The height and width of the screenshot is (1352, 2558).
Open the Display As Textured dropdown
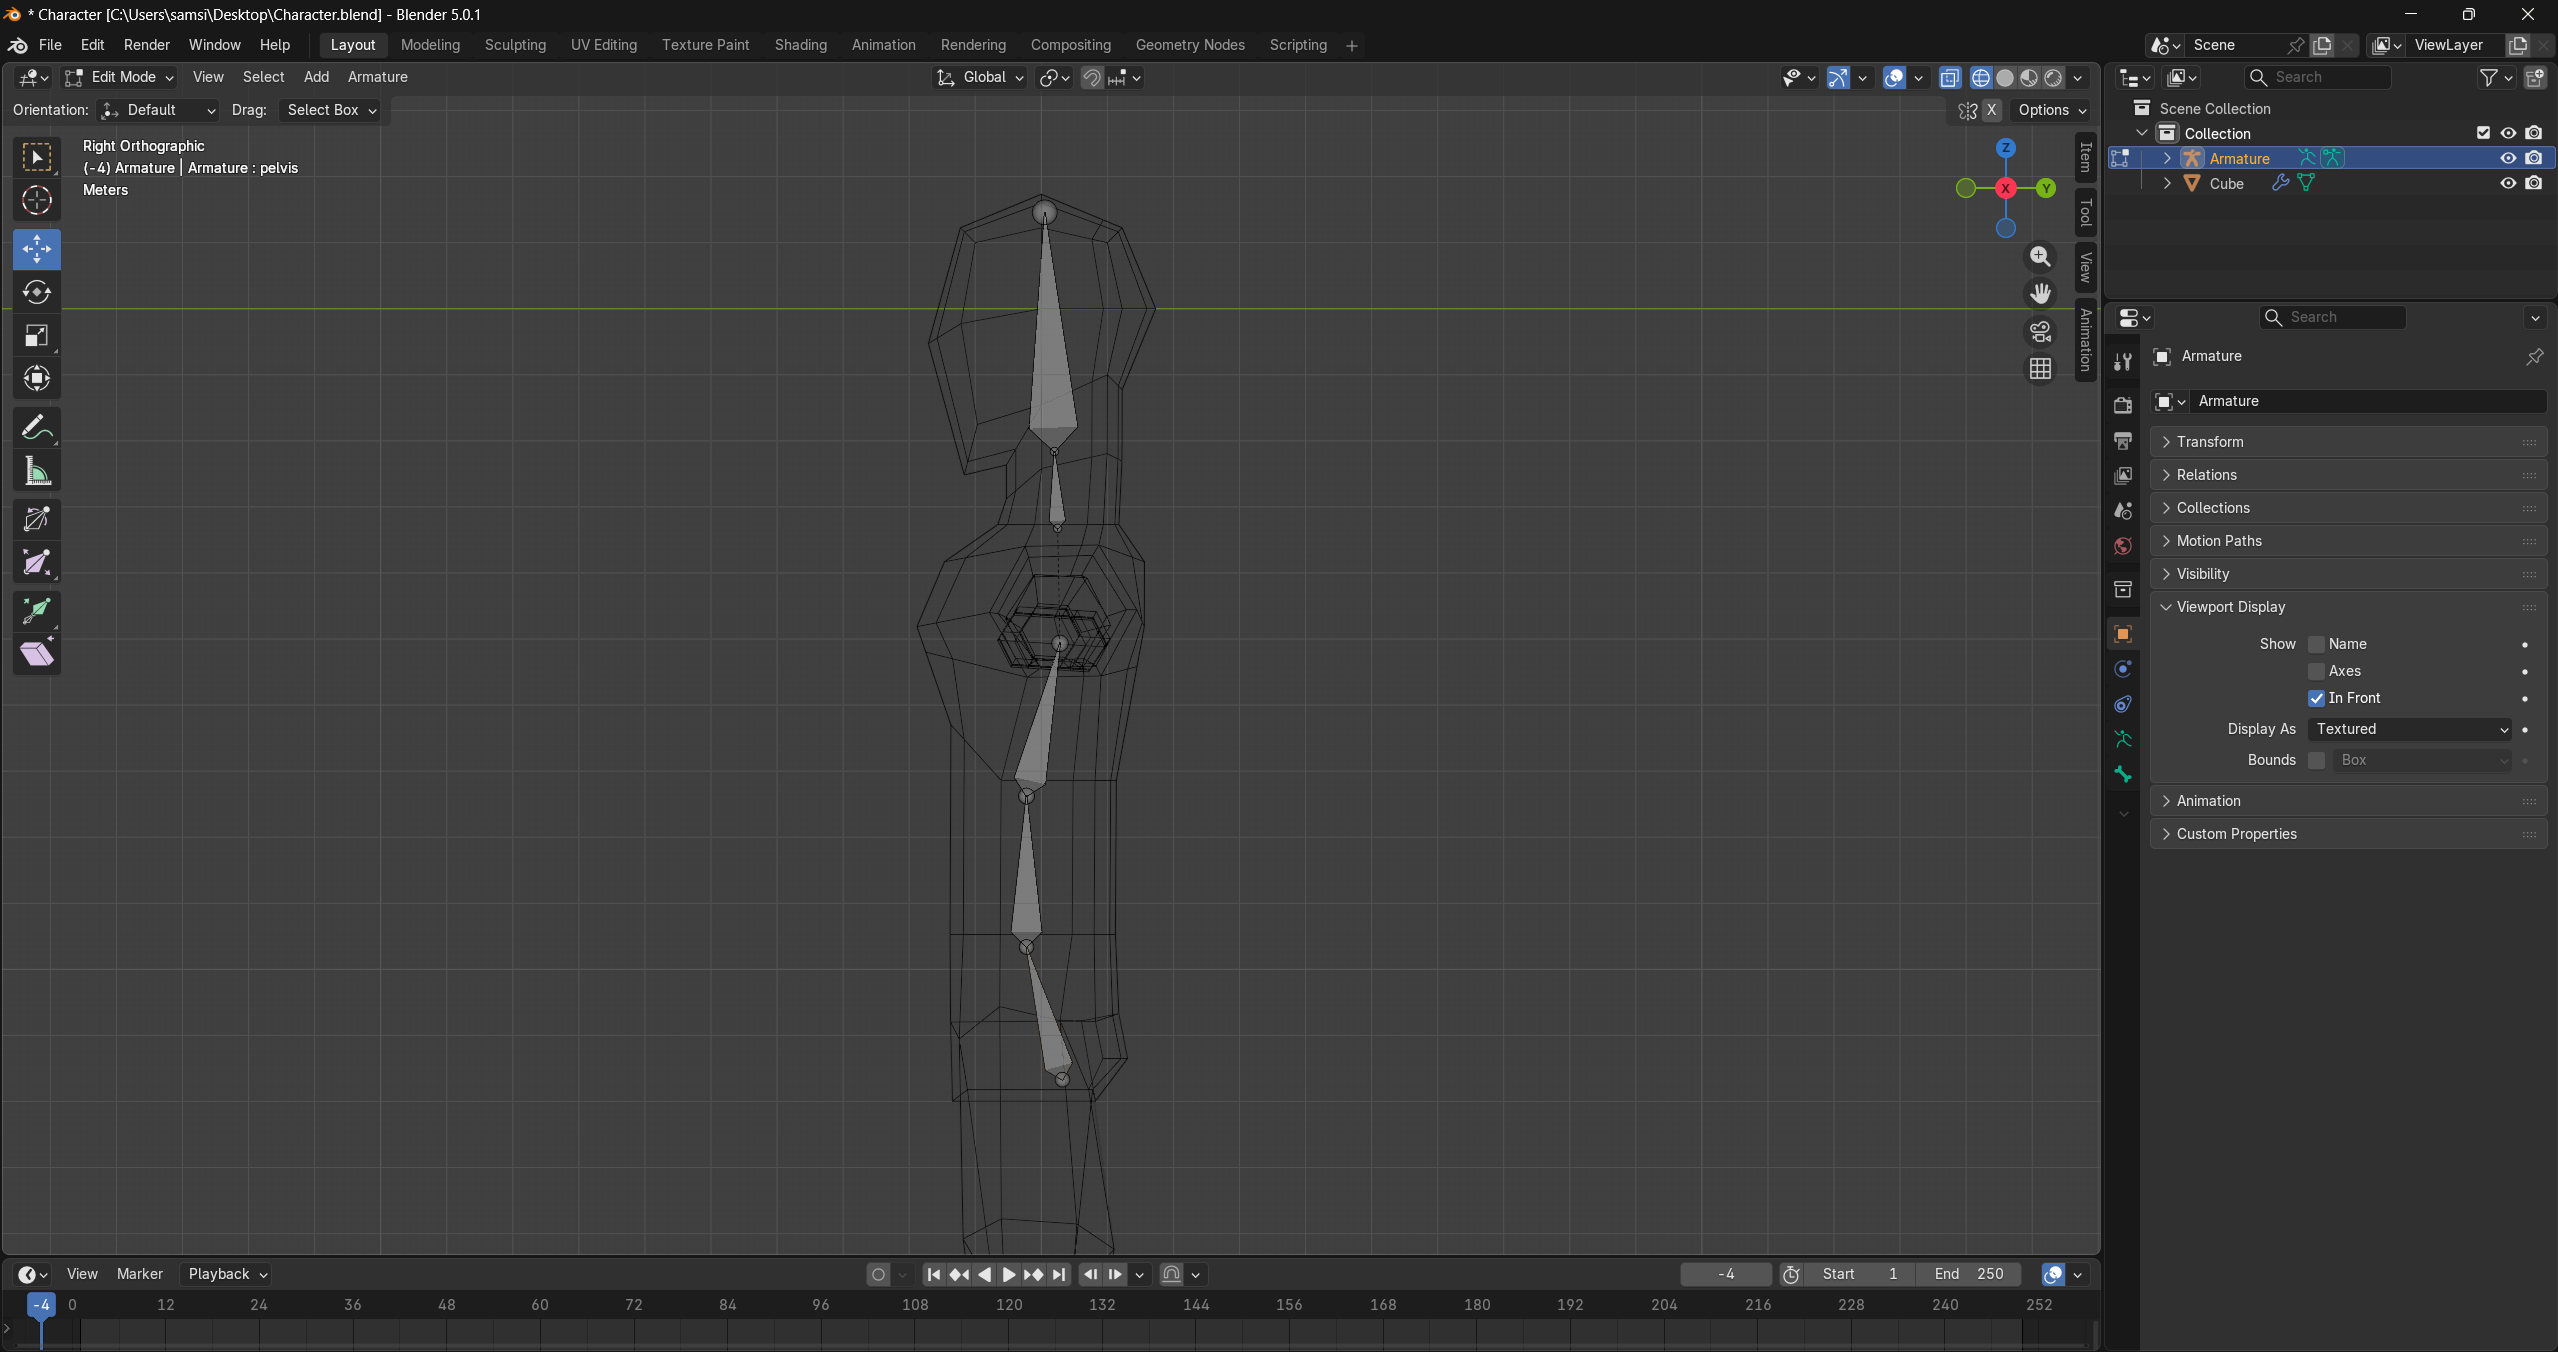coord(2409,729)
